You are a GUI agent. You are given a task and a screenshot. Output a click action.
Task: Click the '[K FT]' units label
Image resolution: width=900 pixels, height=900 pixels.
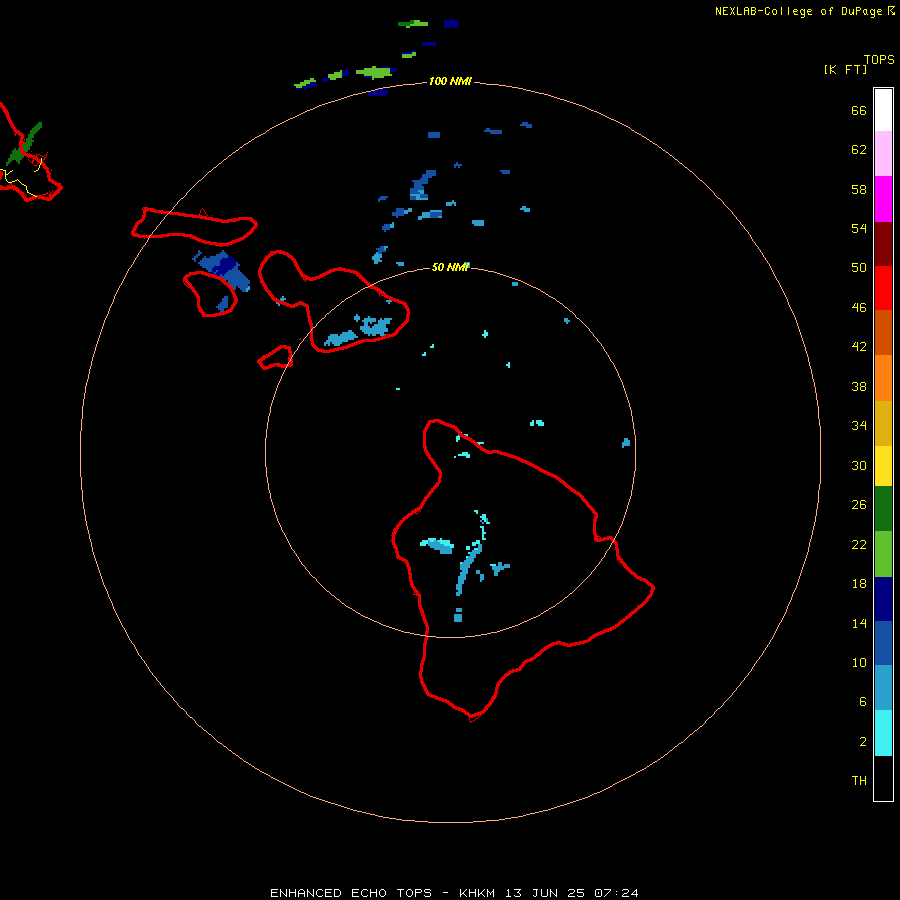[845, 70]
